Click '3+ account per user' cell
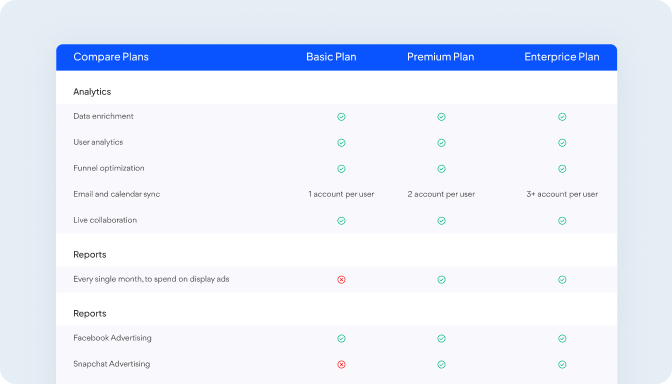The width and height of the screenshot is (672, 384). pos(562,194)
